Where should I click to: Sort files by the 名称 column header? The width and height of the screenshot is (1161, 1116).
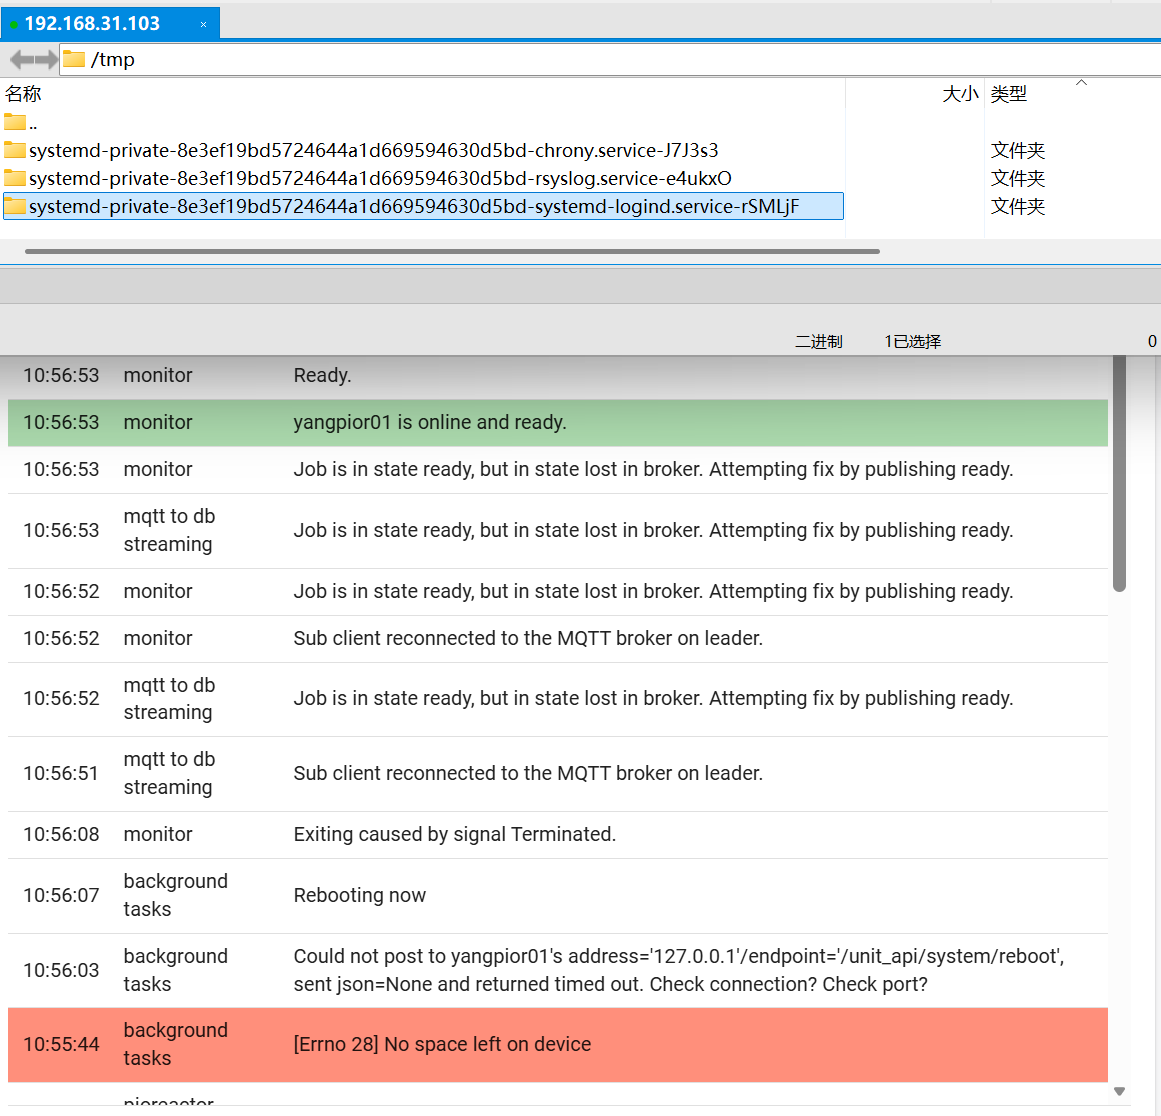tap(24, 94)
